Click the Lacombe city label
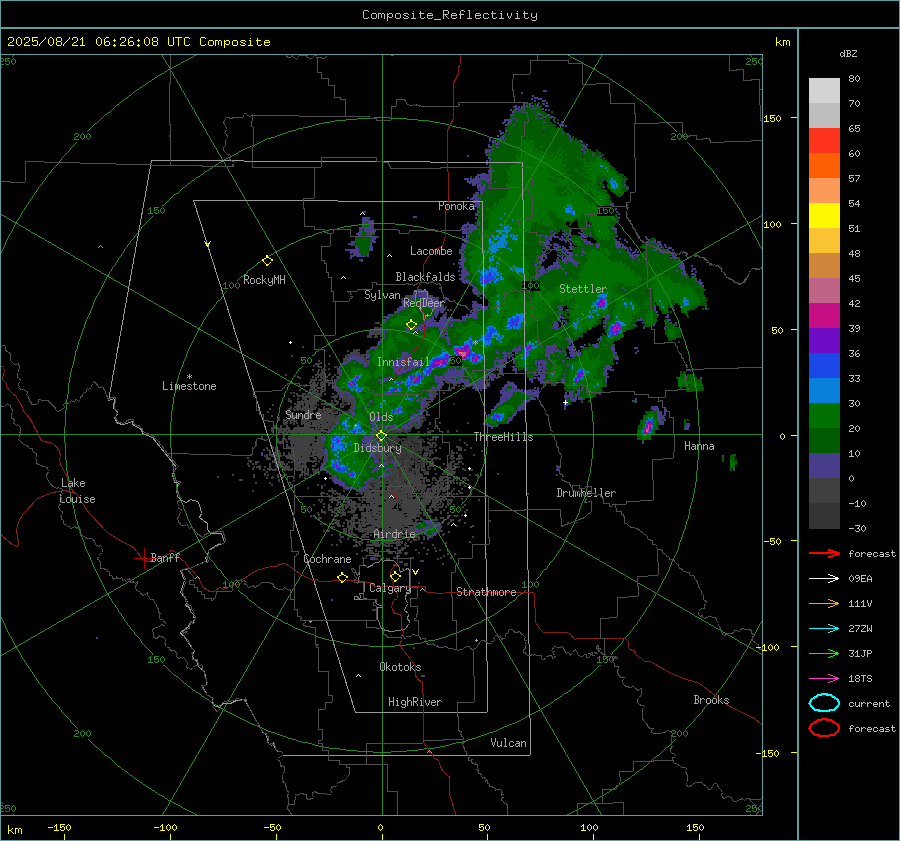900x841 pixels. (431, 251)
